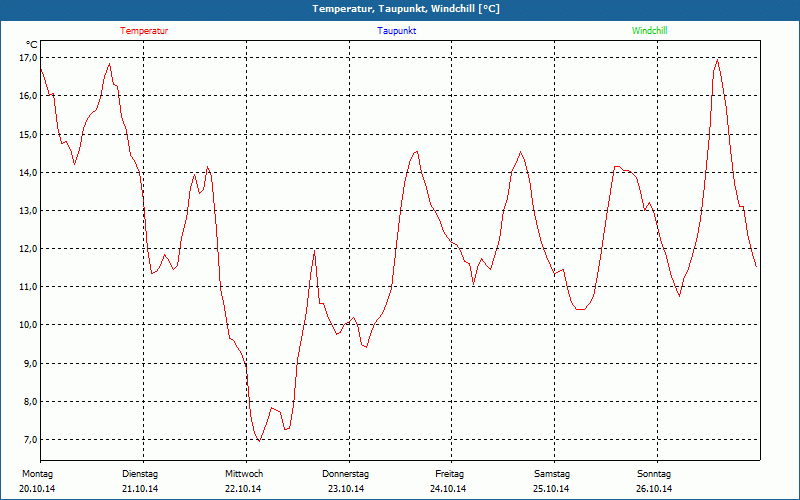The height and width of the screenshot is (500, 800).
Task: Click the °C unit label on axis
Action: pyautogui.click(x=32, y=45)
